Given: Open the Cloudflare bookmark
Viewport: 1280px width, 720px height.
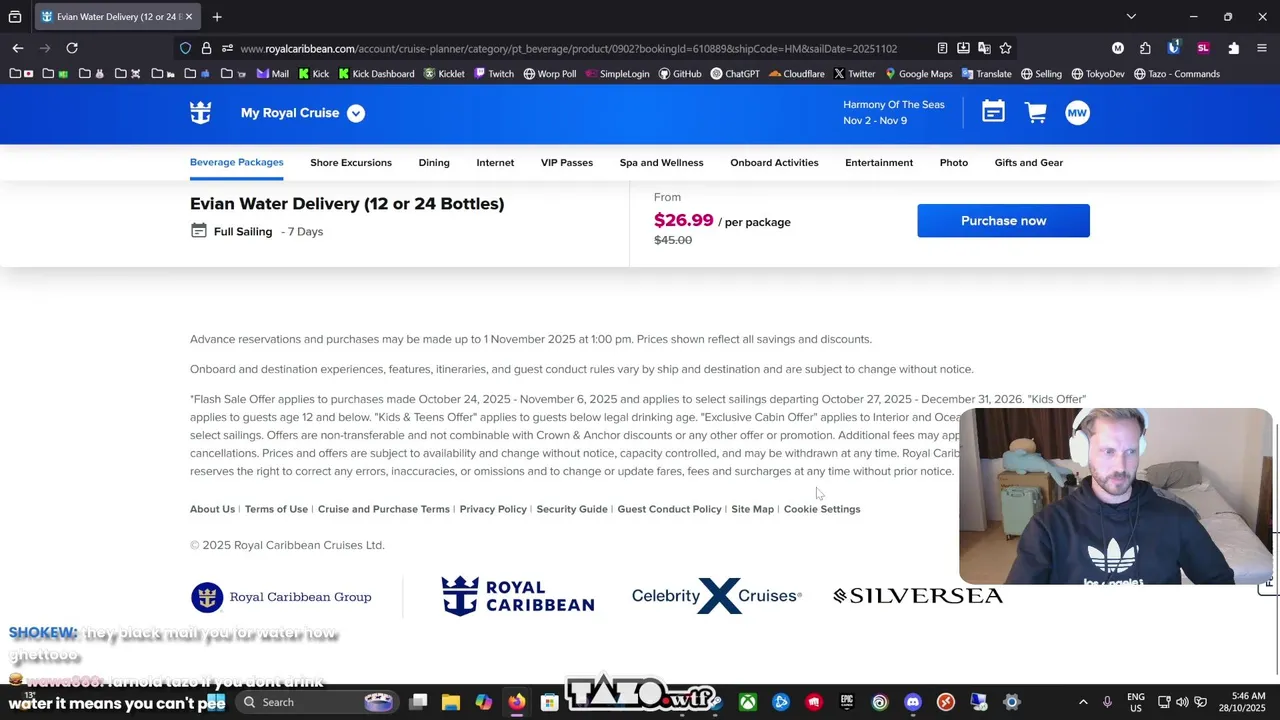Looking at the screenshot, I should (x=797, y=74).
